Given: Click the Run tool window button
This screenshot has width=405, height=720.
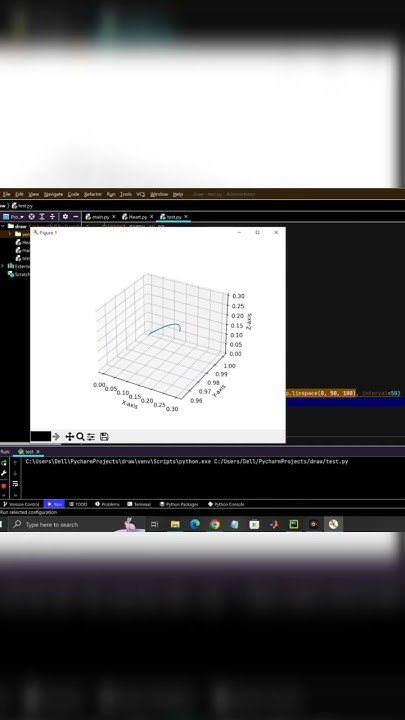Looking at the screenshot, I should point(54,504).
